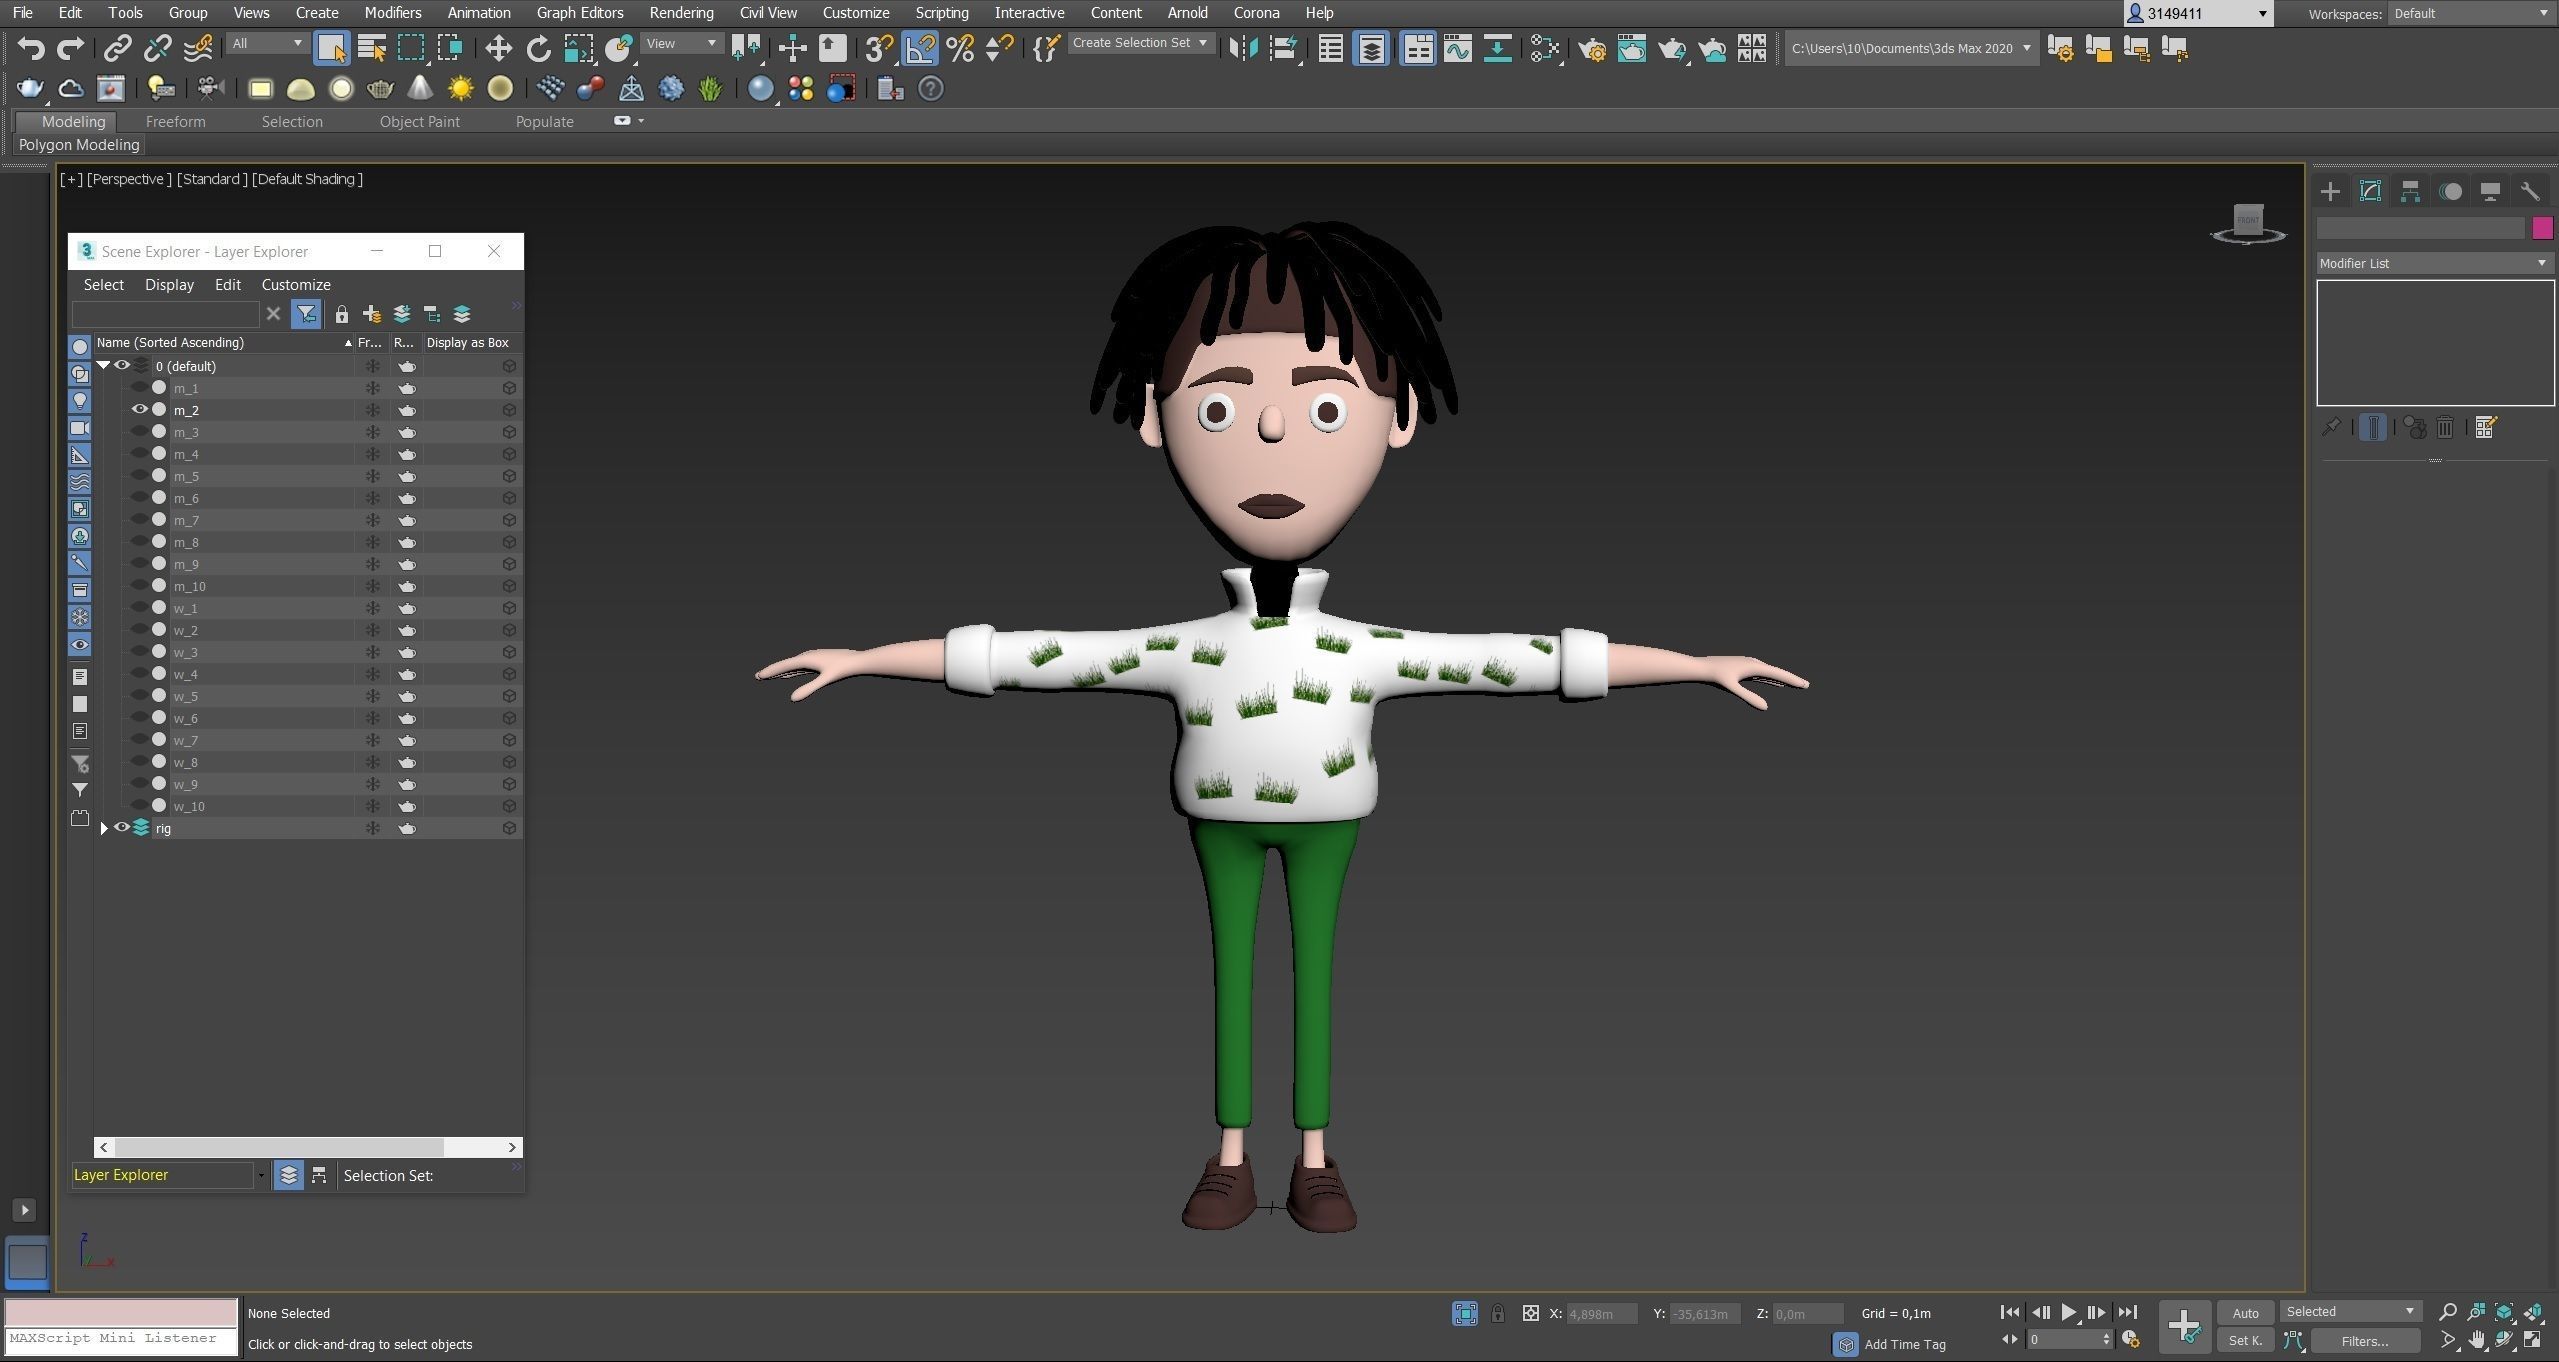Open the Hierarchy tab in command panel
Viewport: 2559px width, 1362px height.
[x=2410, y=191]
